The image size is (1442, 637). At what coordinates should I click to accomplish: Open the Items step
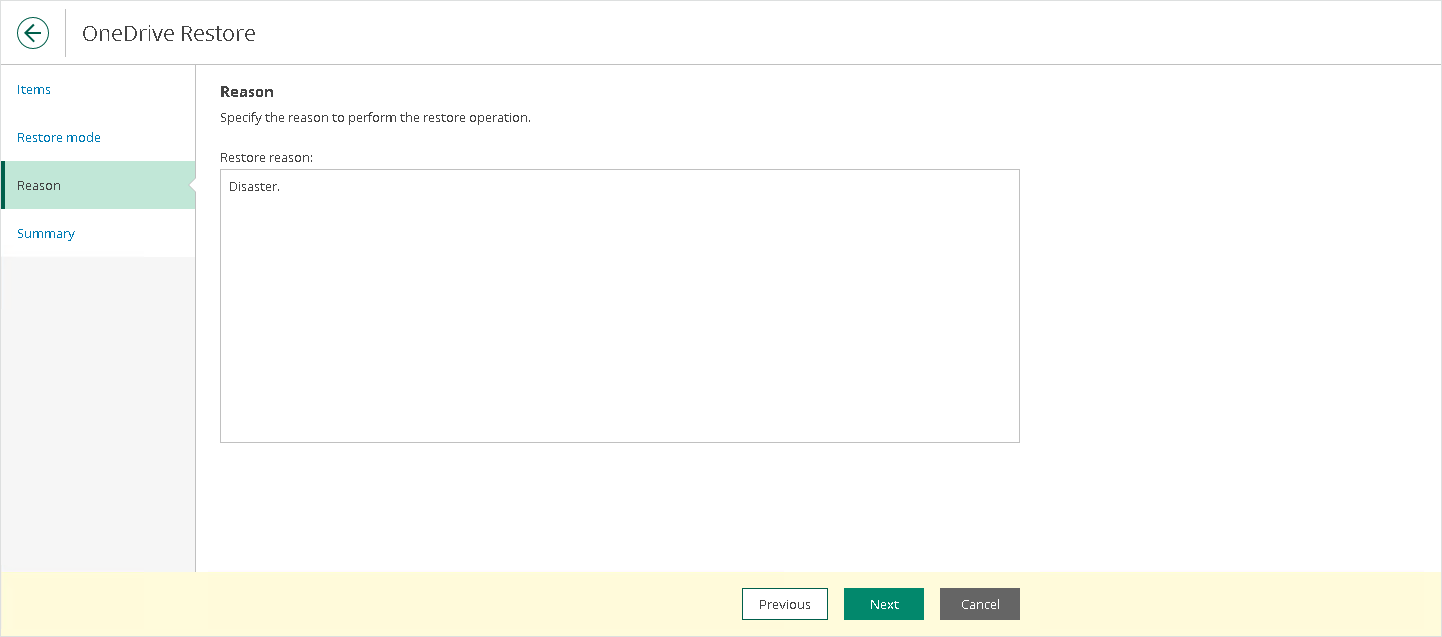[34, 90]
